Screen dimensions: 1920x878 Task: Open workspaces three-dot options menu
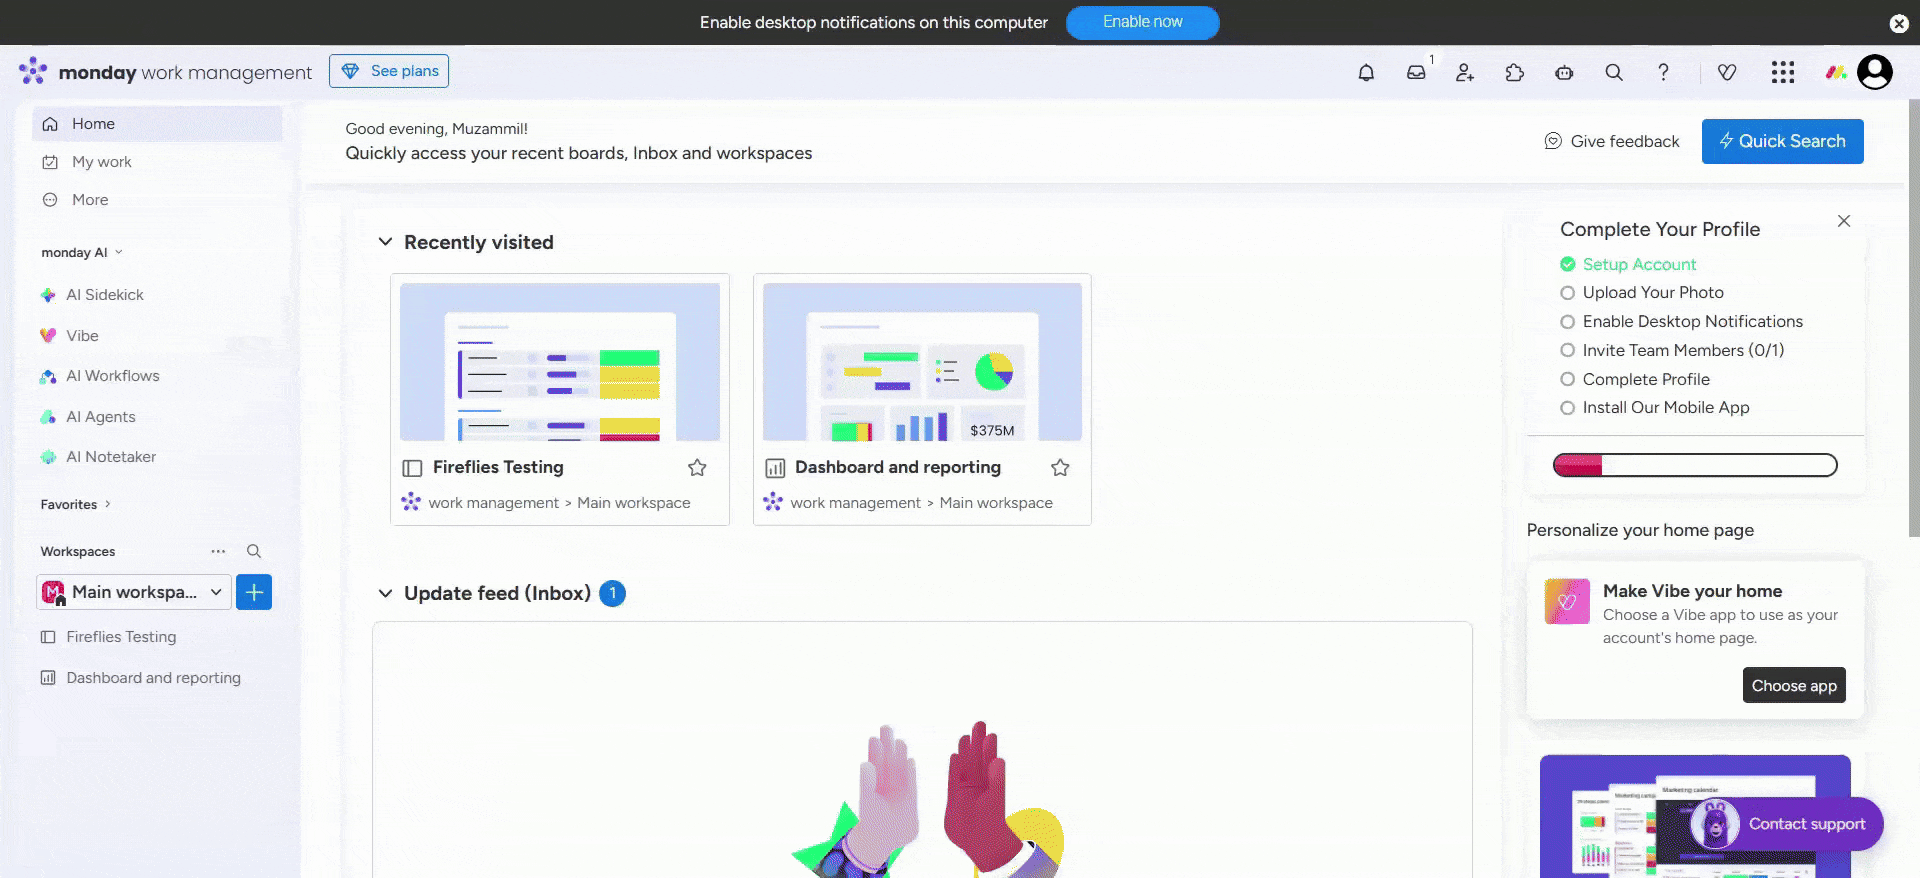(x=218, y=551)
